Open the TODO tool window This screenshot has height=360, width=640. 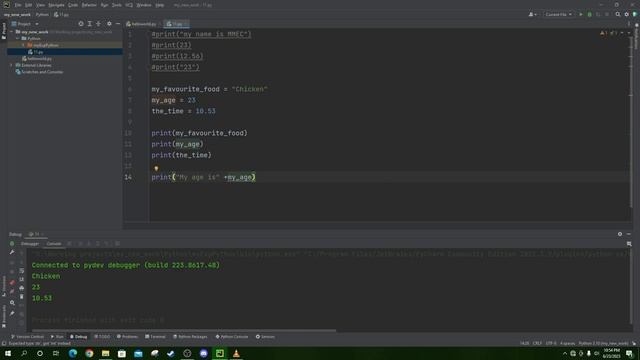pos(102,337)
